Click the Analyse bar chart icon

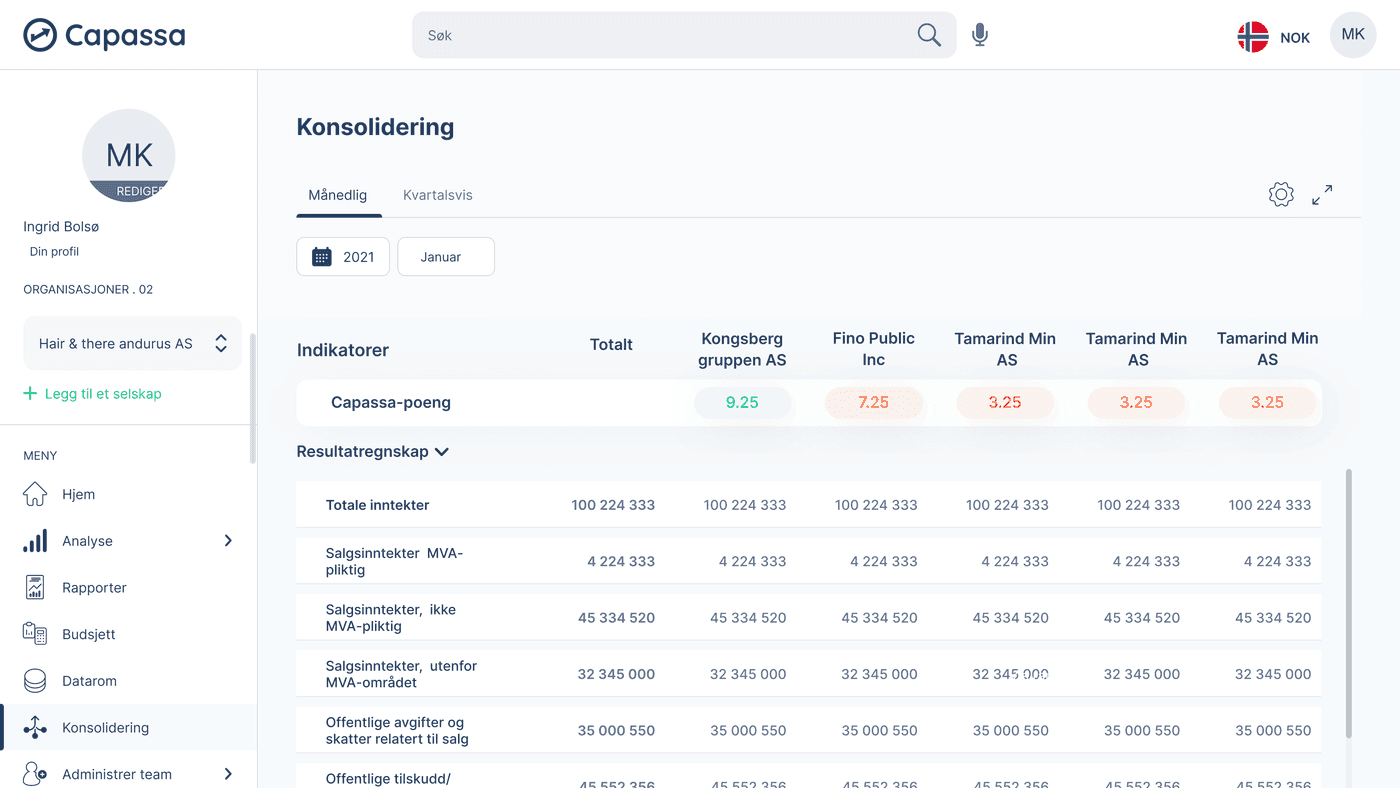tap(35, 541)
